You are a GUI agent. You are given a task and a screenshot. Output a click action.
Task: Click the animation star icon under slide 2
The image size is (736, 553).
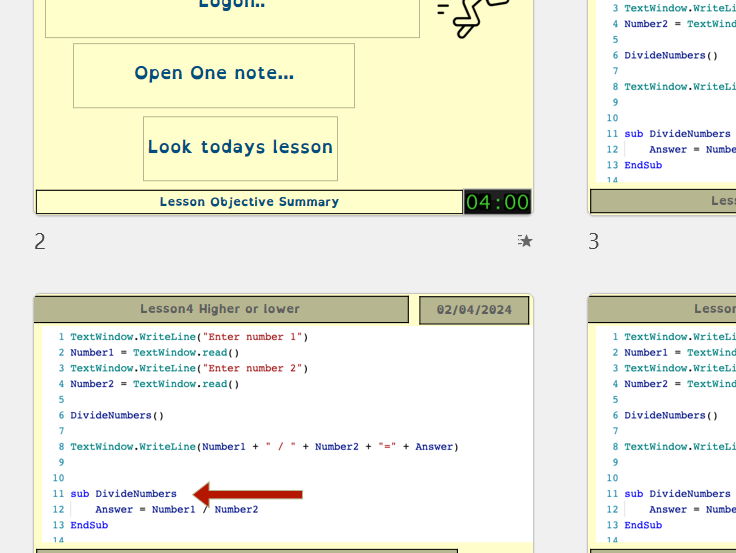(525, 241)
